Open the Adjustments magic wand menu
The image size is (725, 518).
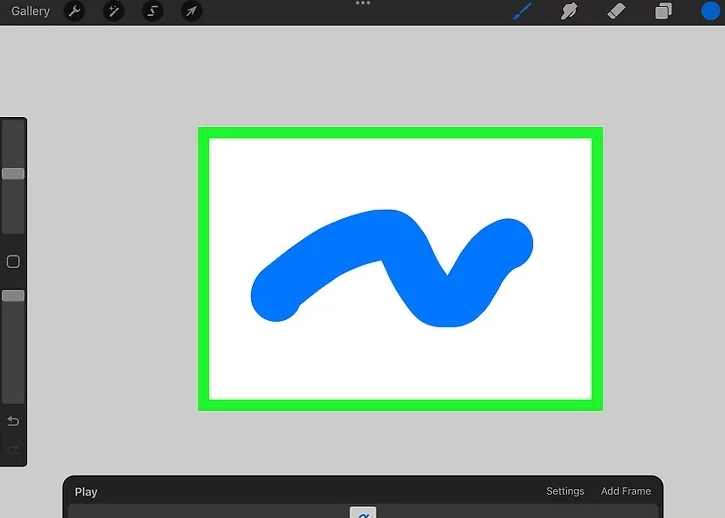pos(113,12)
